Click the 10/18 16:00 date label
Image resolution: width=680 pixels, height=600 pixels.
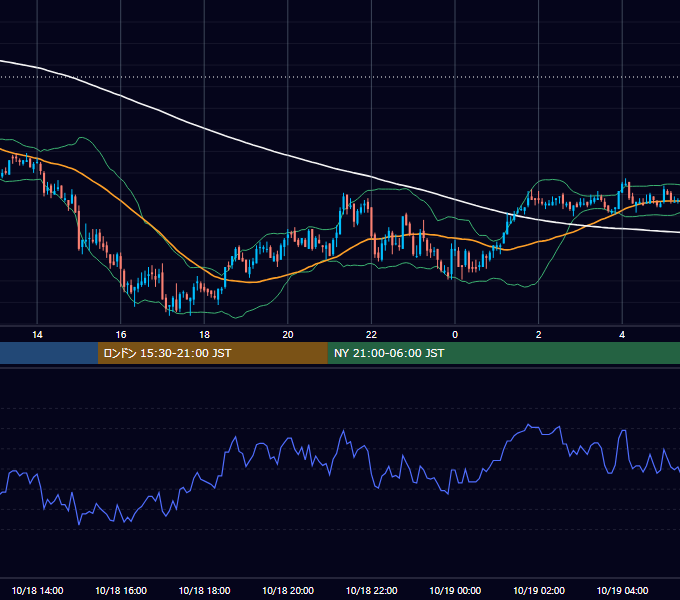pos(121,590)
